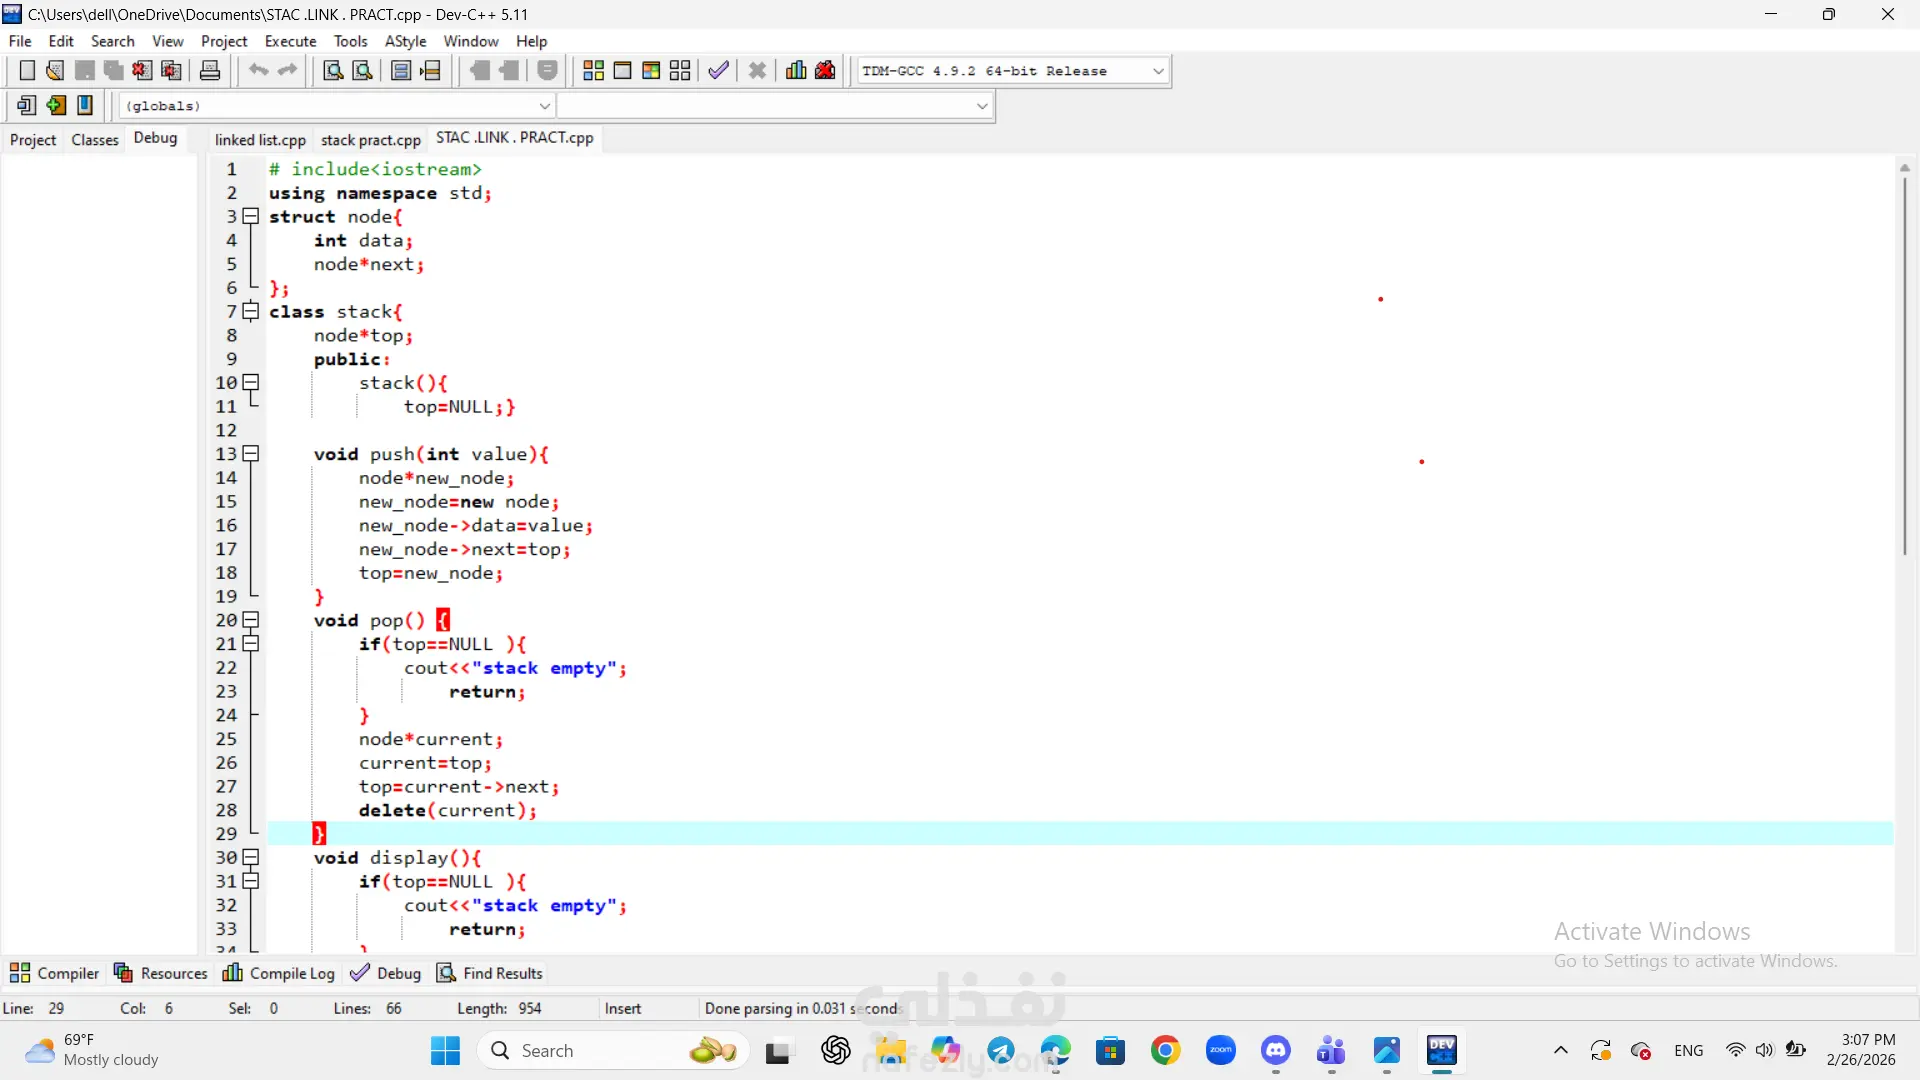Click the Print toolbar icon
Viewport: 1920px width, 1080px height.
pyautogui.click(x=210, y=70)
